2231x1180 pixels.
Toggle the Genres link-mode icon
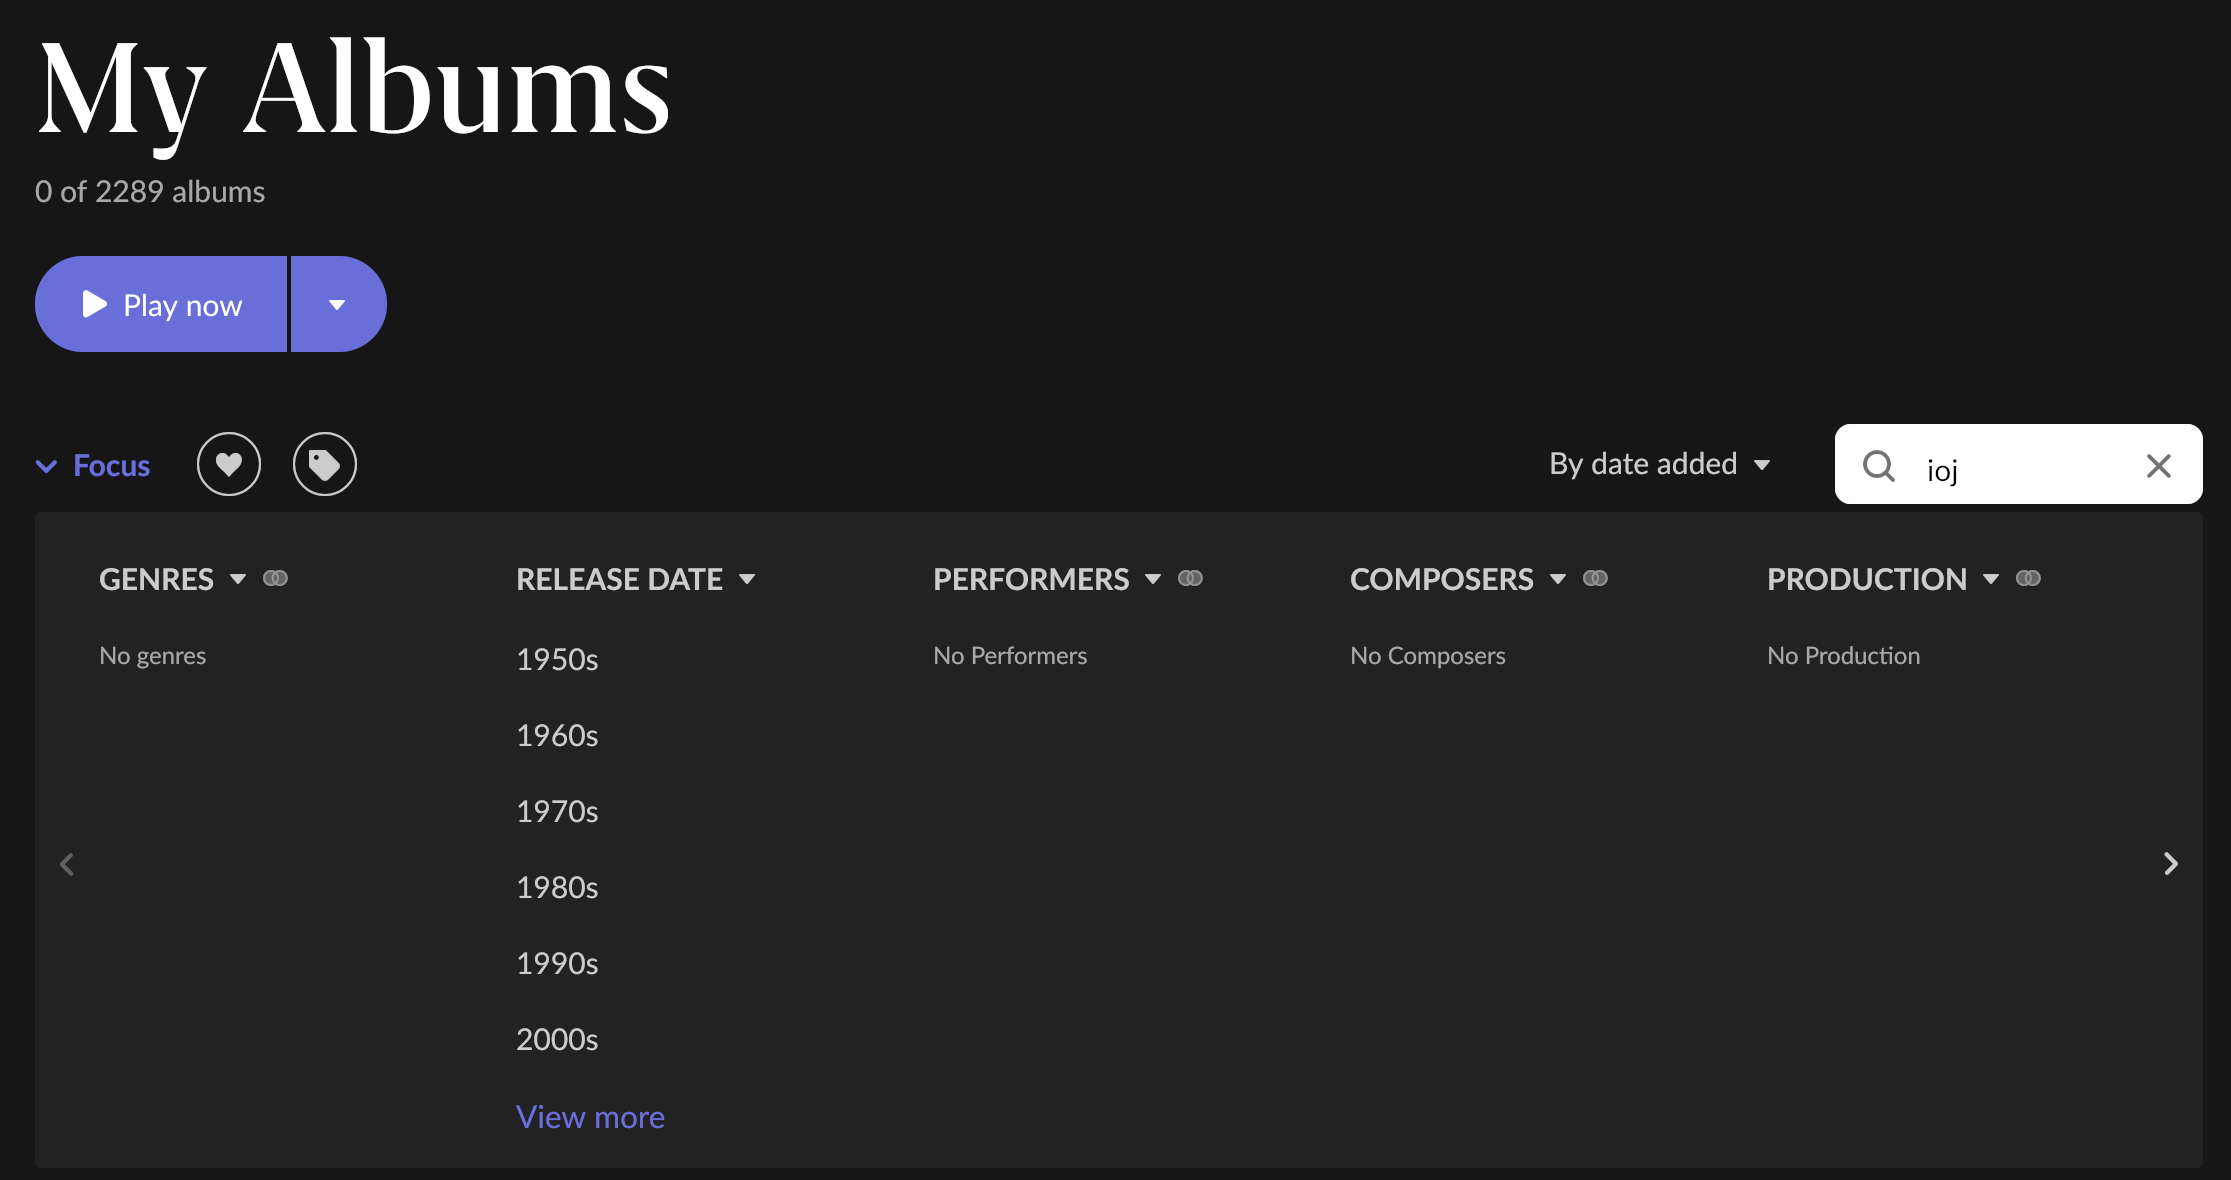[275, 578]
